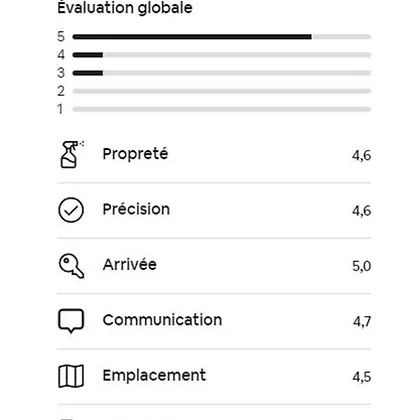Image resolution: width=420 pixels, height=420 pixels.
Task: Click the 4,7 Communication score
Action: (362, 322)
